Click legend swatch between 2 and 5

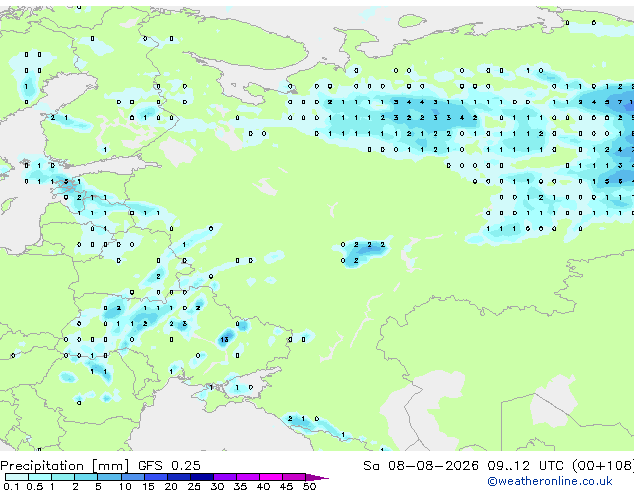pos(86,477)
